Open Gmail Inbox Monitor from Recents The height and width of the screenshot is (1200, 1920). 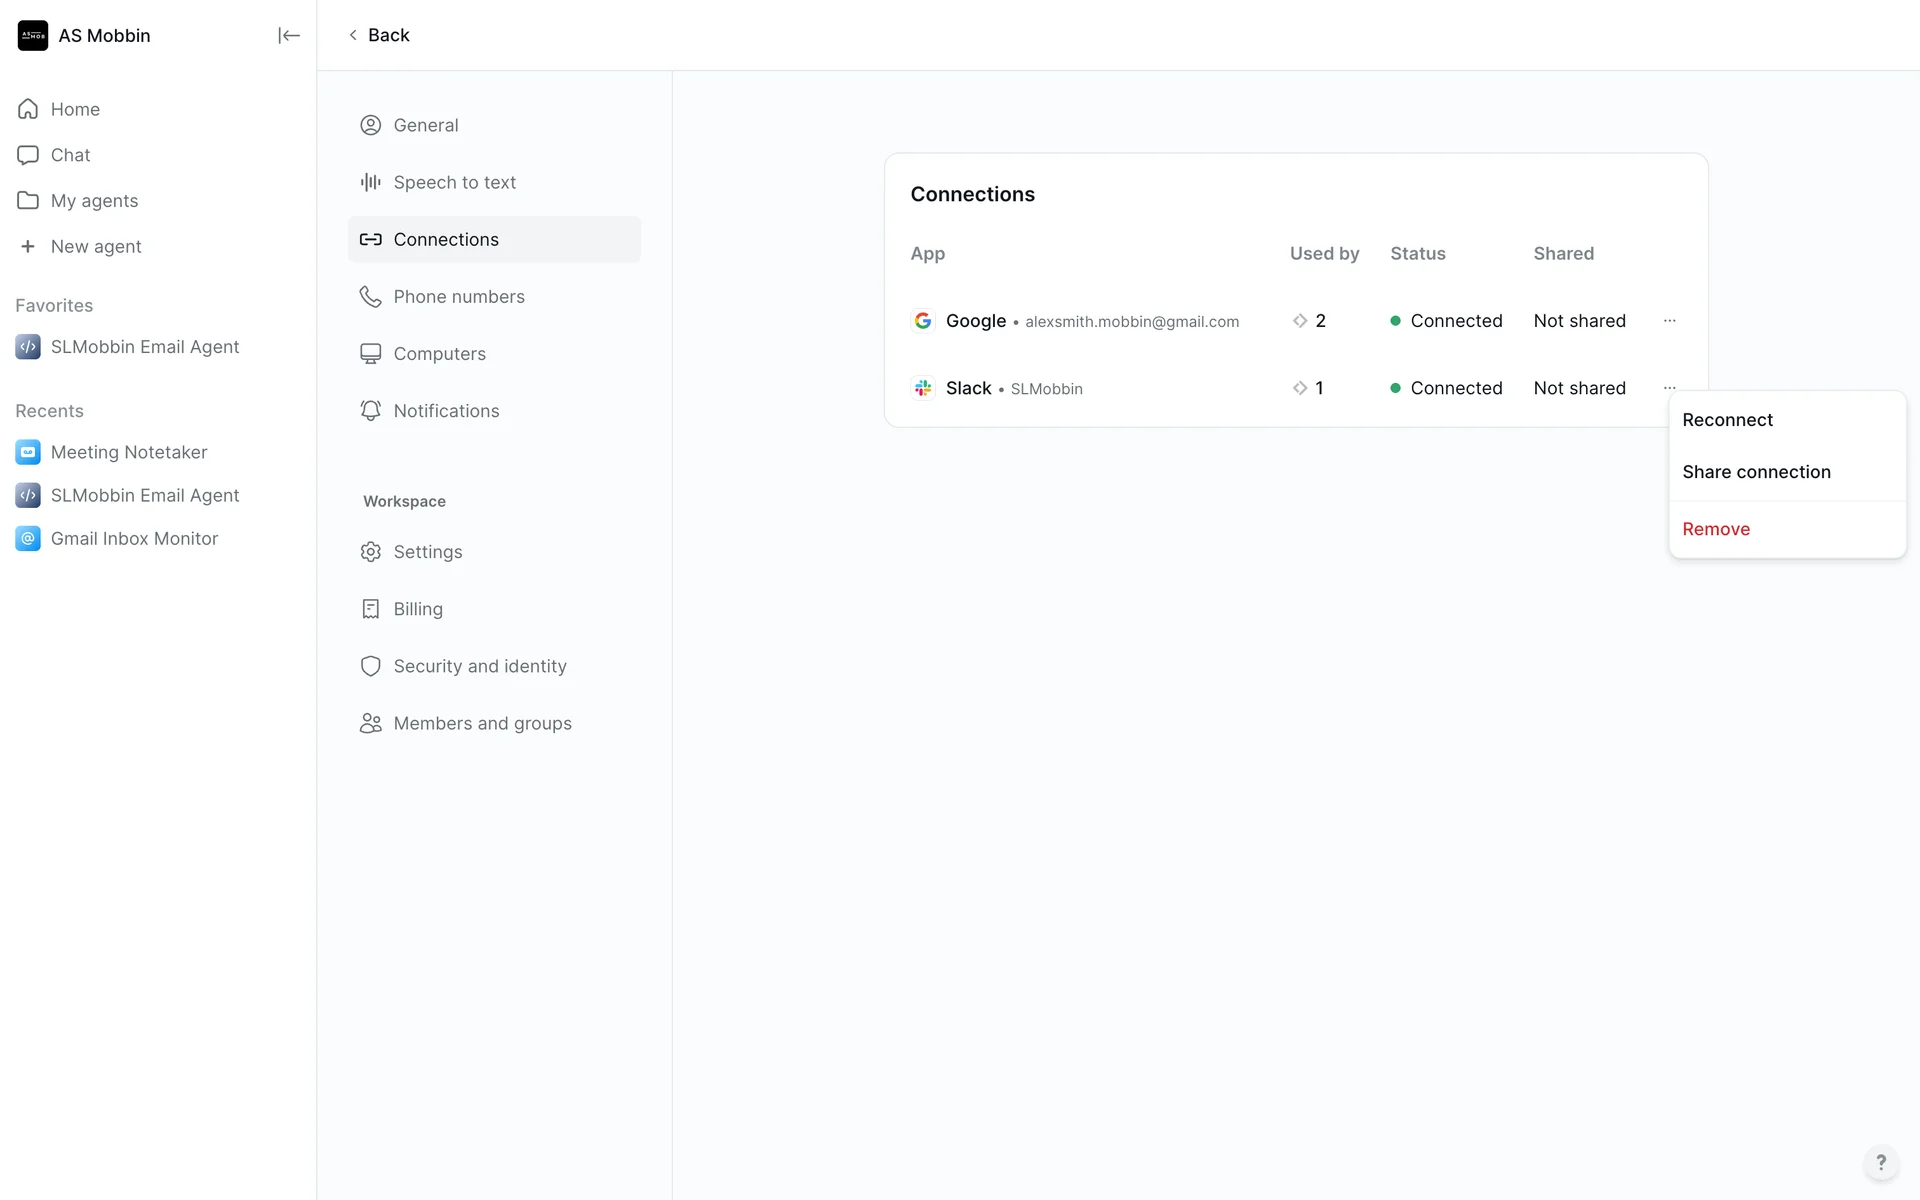(x=134, y=539)
